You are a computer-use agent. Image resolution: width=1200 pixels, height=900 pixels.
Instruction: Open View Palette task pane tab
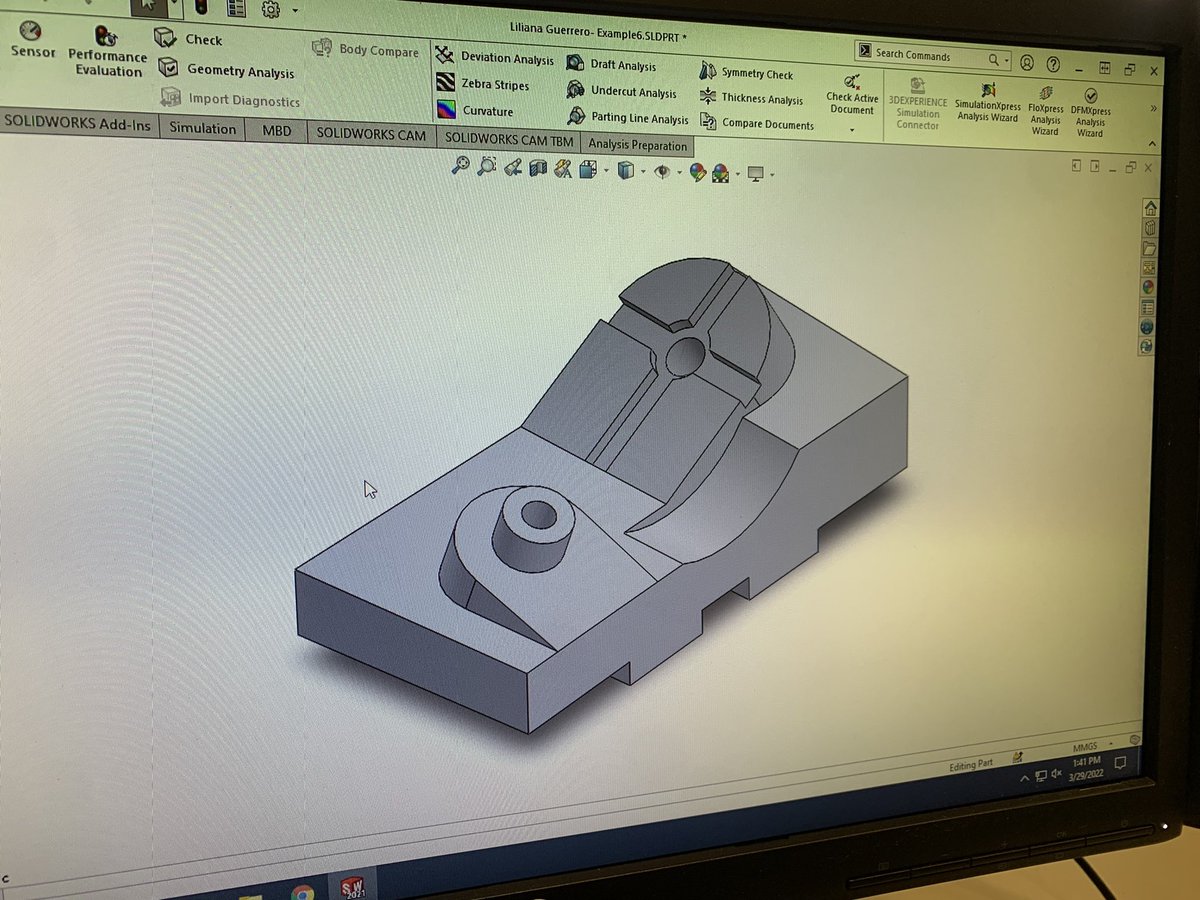(x=1149, y=267)
